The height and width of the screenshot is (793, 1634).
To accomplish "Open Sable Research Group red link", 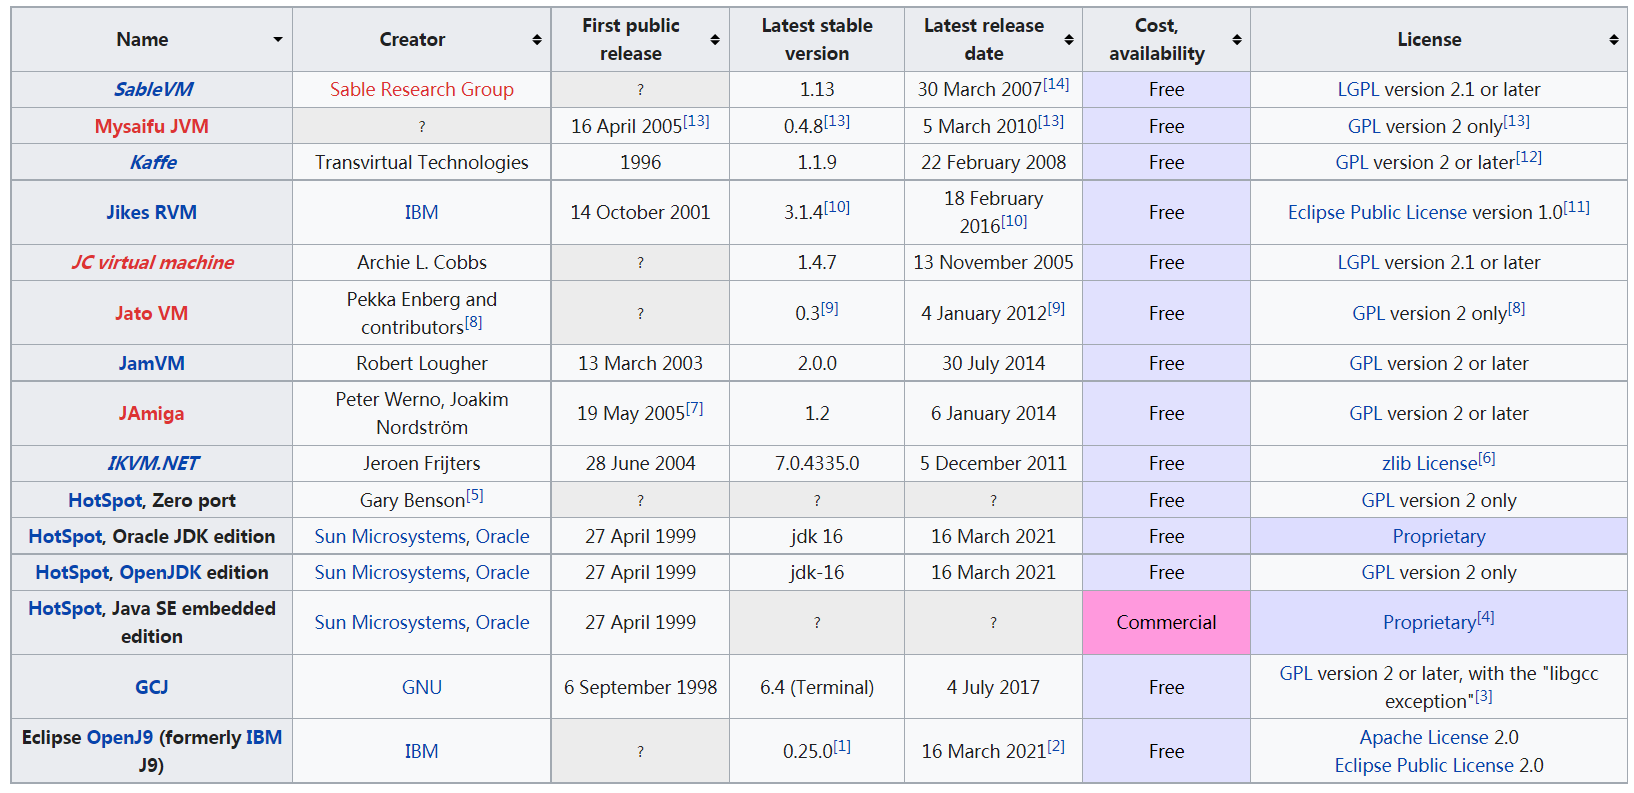I will (x=422, y=89).
